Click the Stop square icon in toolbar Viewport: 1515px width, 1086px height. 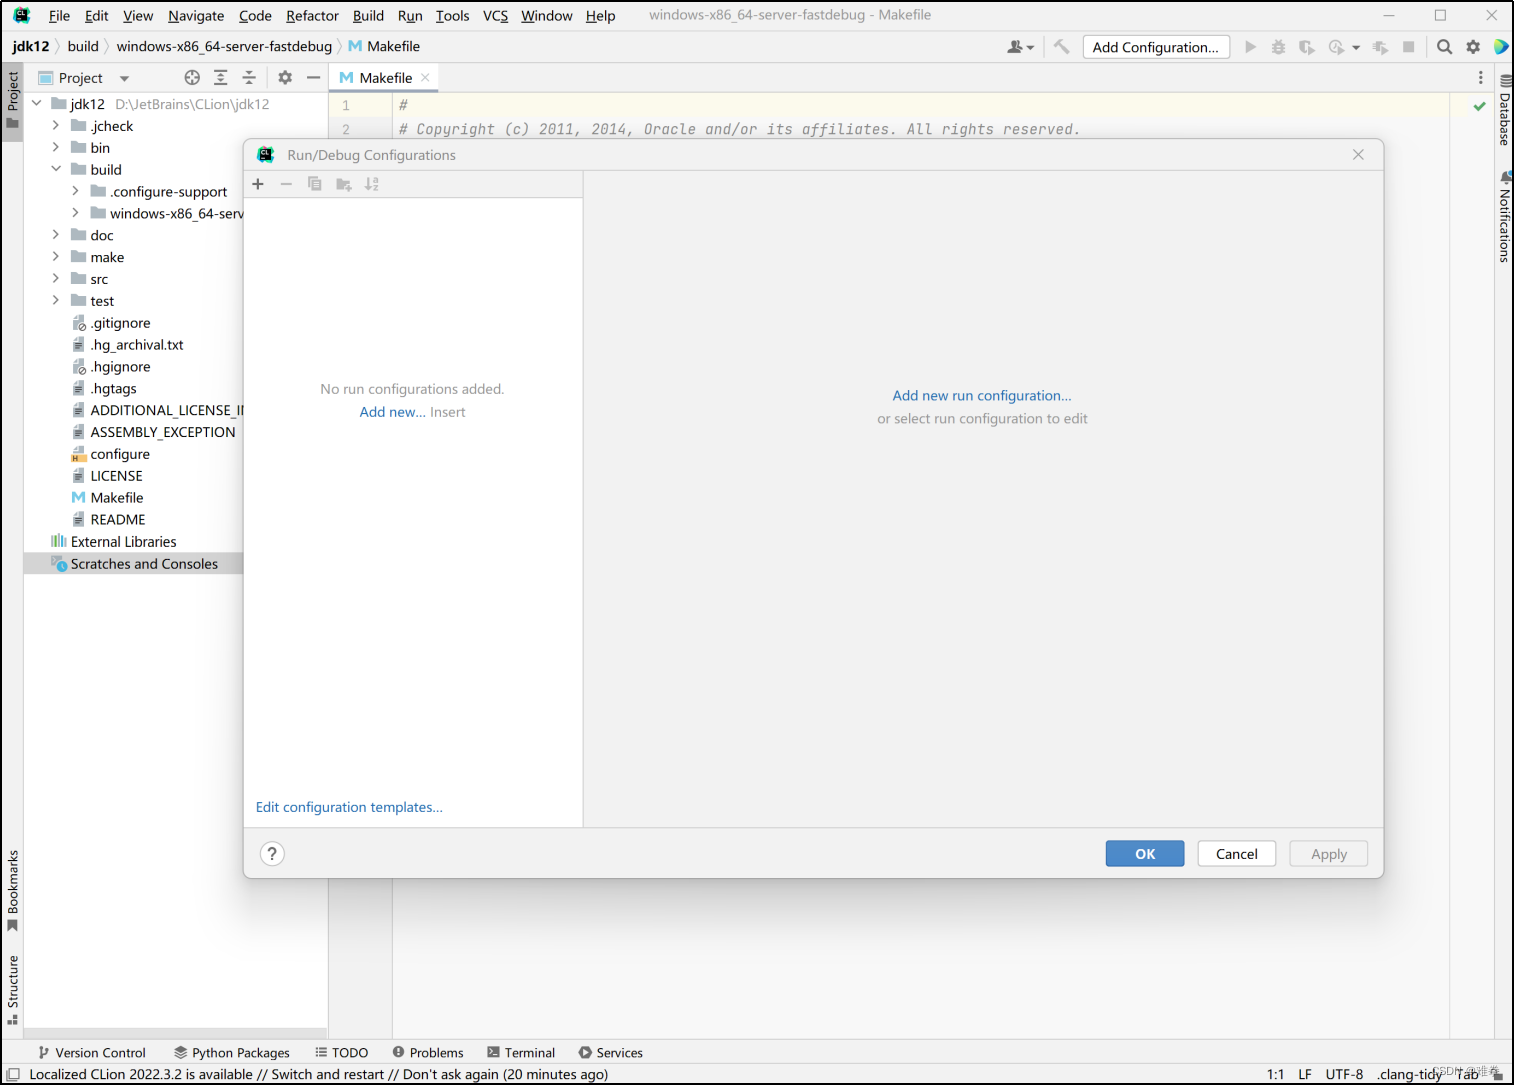point(1409,47)
